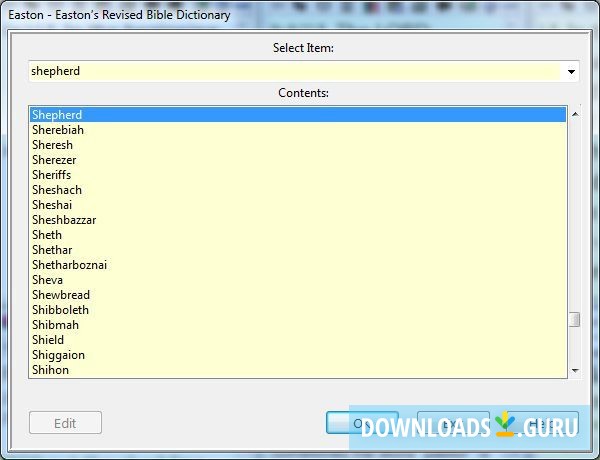The image size is (600, 460).
Task: Click the contents list scrollbar thumb
Action: pyautogui.click(x=575, y=320)
